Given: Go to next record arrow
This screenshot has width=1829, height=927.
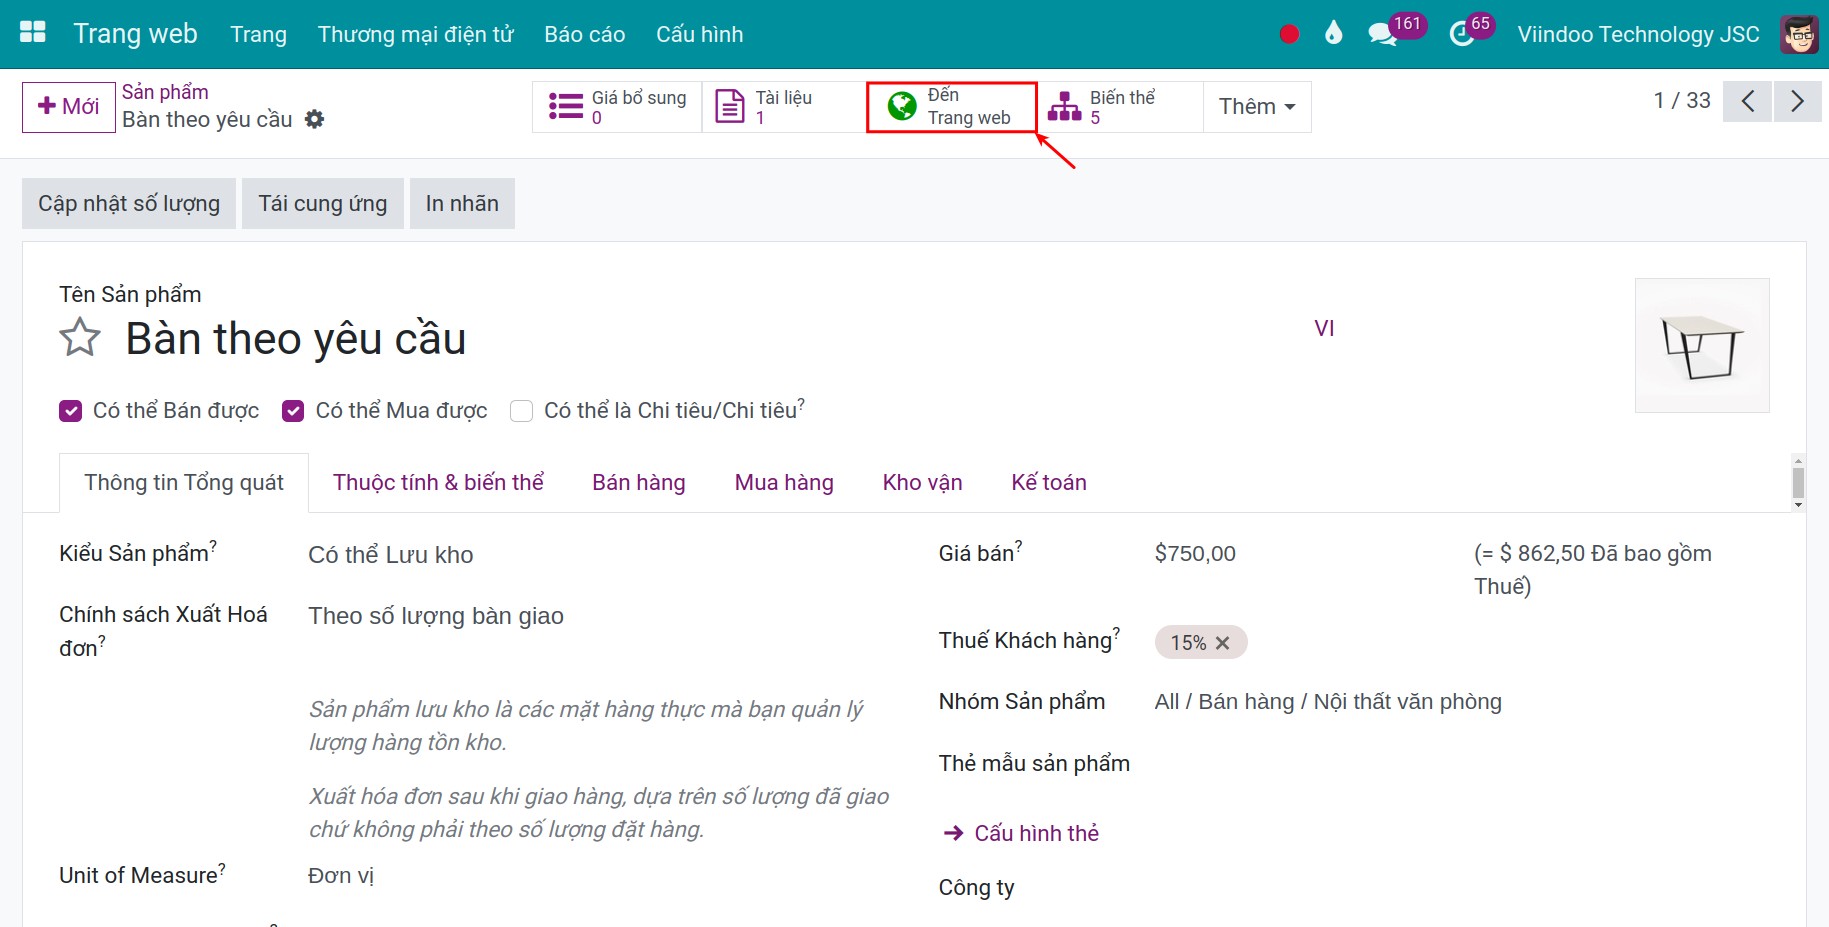Looking at the screenshot, I should 1797,101.
